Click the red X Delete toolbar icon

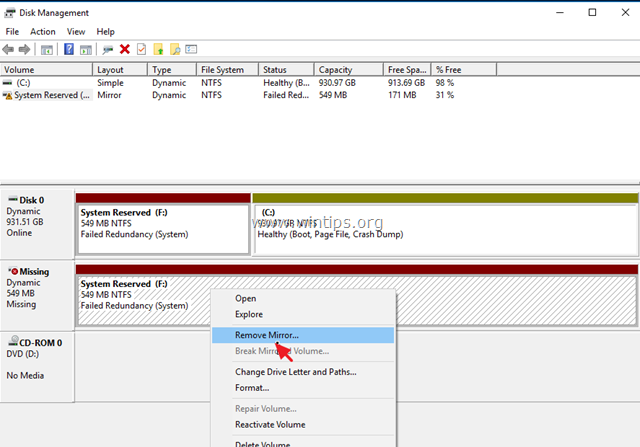point(125,49)
